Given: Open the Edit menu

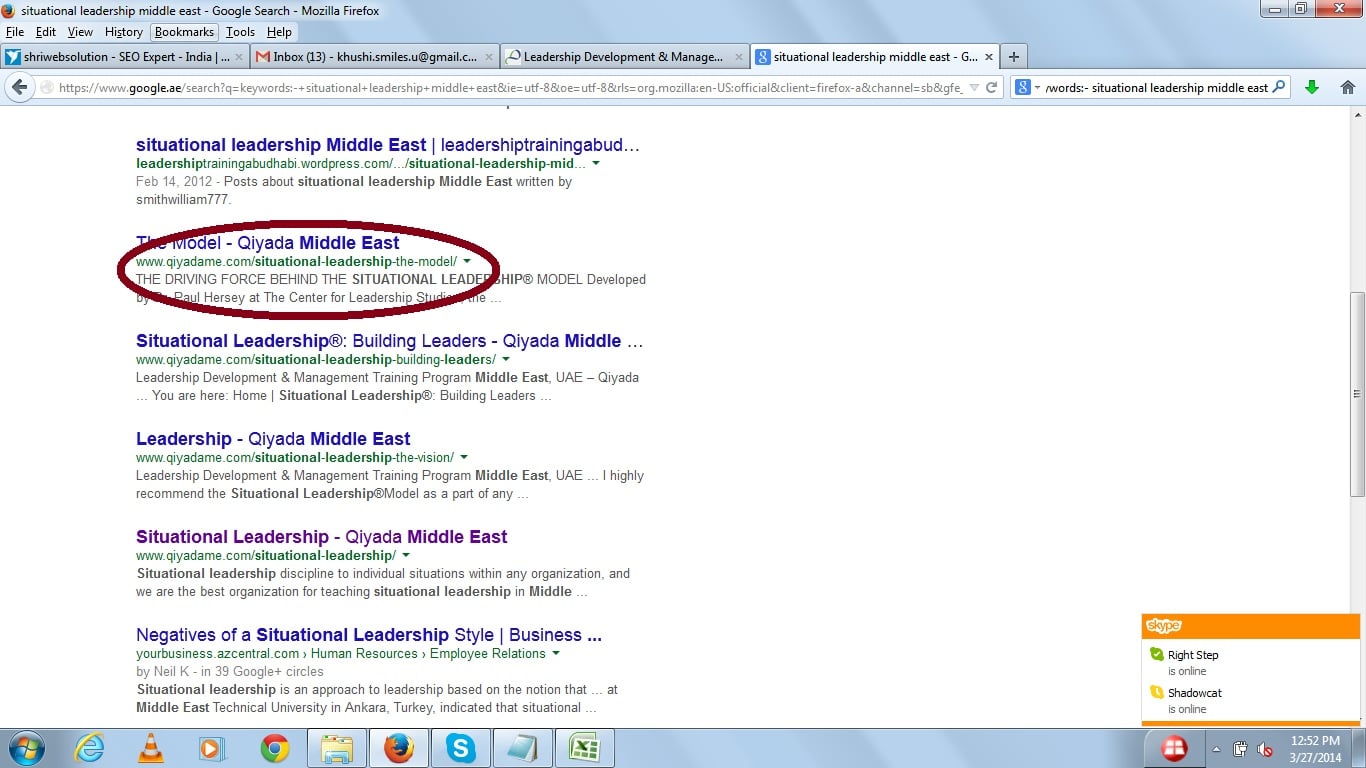Looking at the screenshot, I should click(46, 32).
